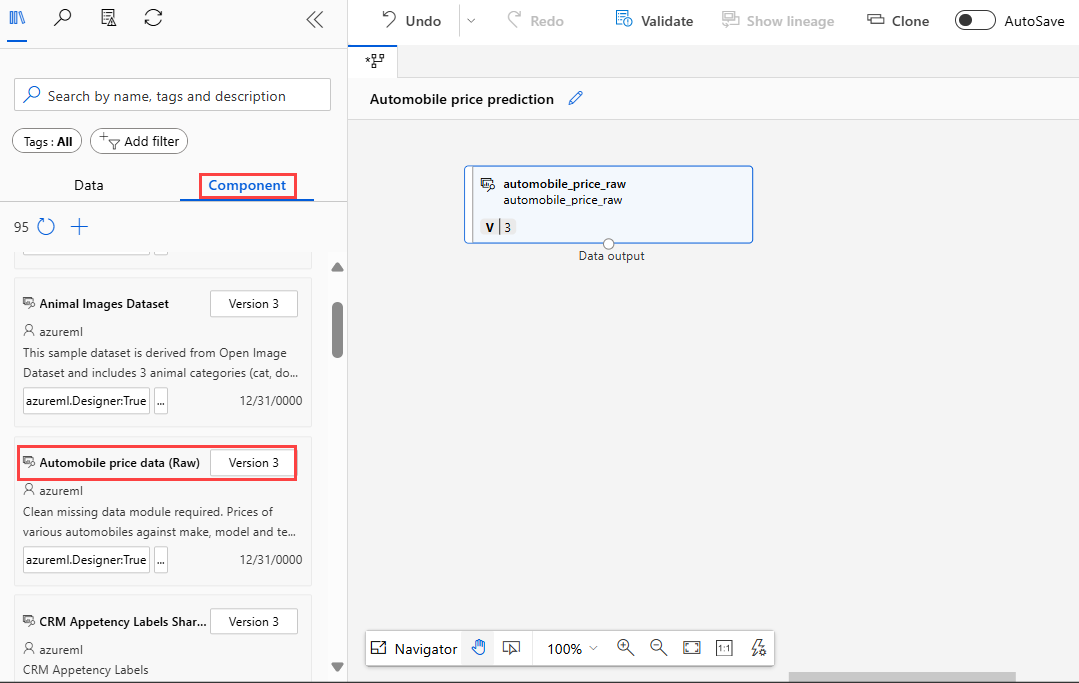Select the pipeline graph tab icon
This screenshot has width=1079, height=683.
pos(374,61)
